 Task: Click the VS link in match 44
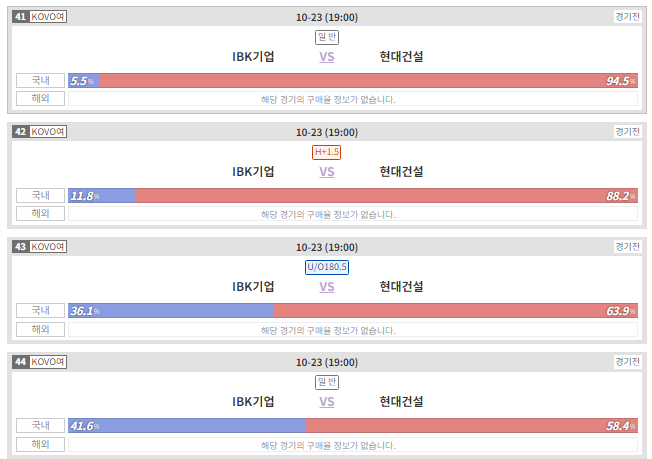point(326,402)
